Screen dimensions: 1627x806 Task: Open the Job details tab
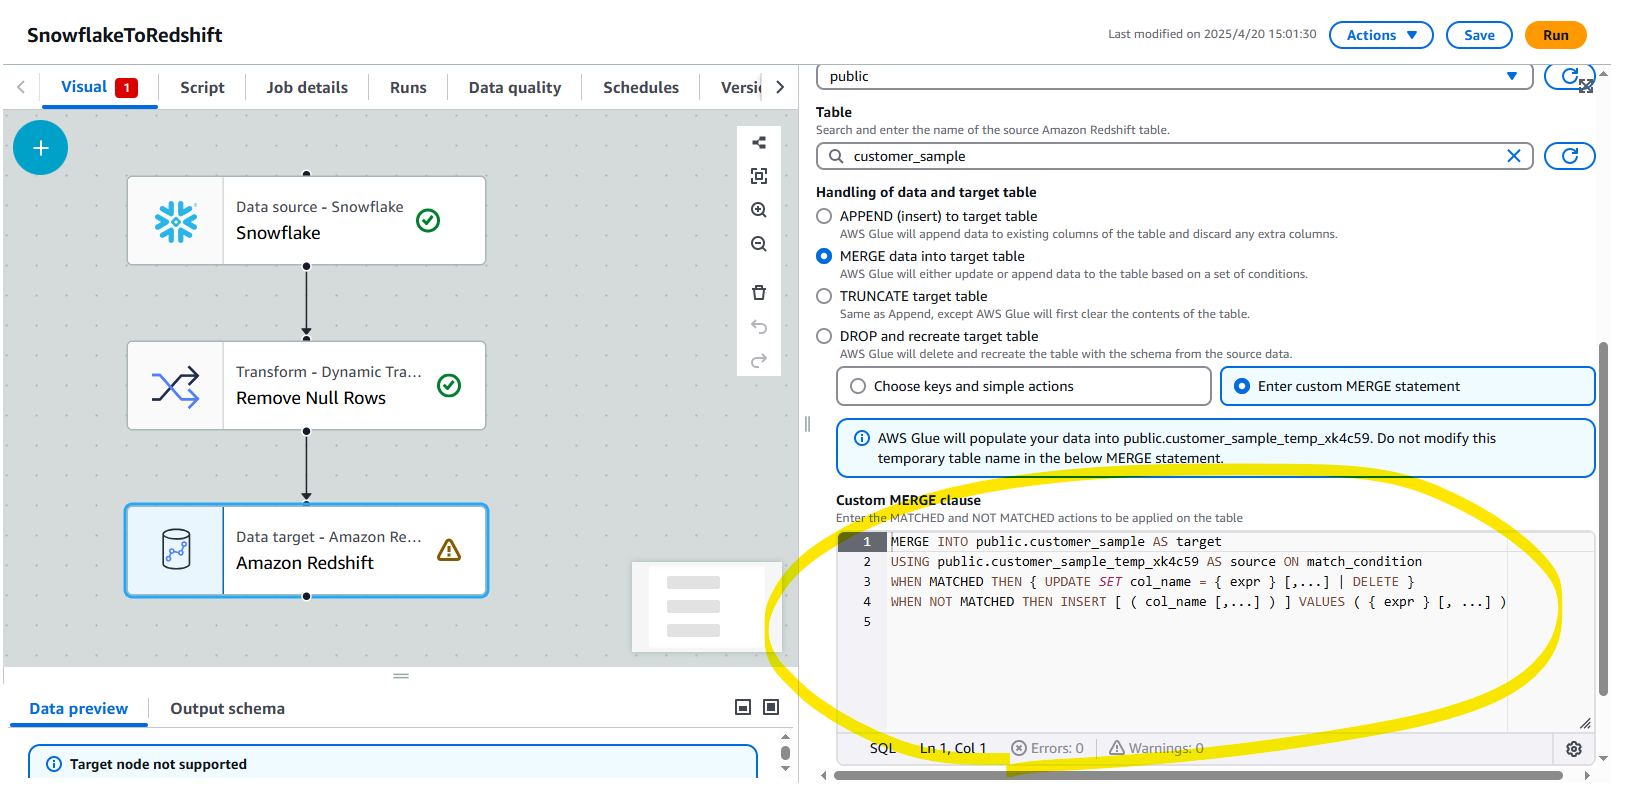[307, 87]
